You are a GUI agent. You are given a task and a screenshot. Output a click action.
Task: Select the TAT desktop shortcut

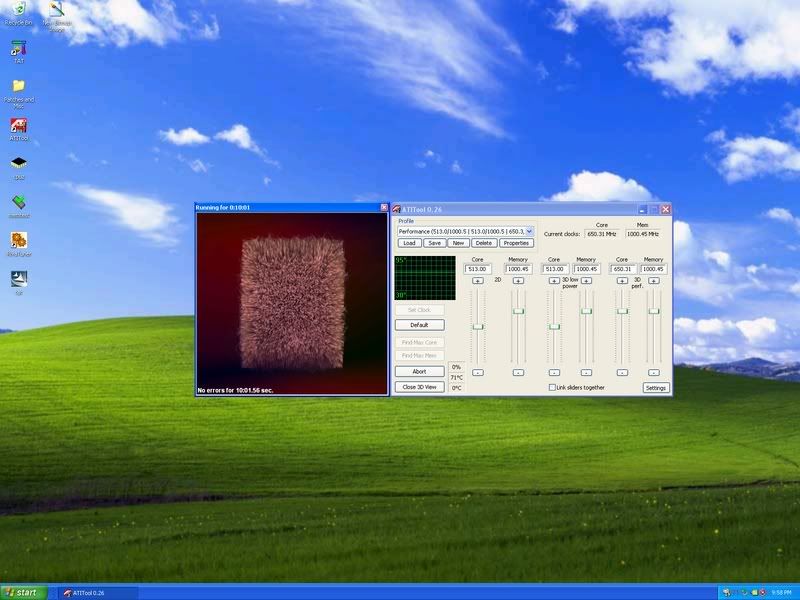[18, 49]
